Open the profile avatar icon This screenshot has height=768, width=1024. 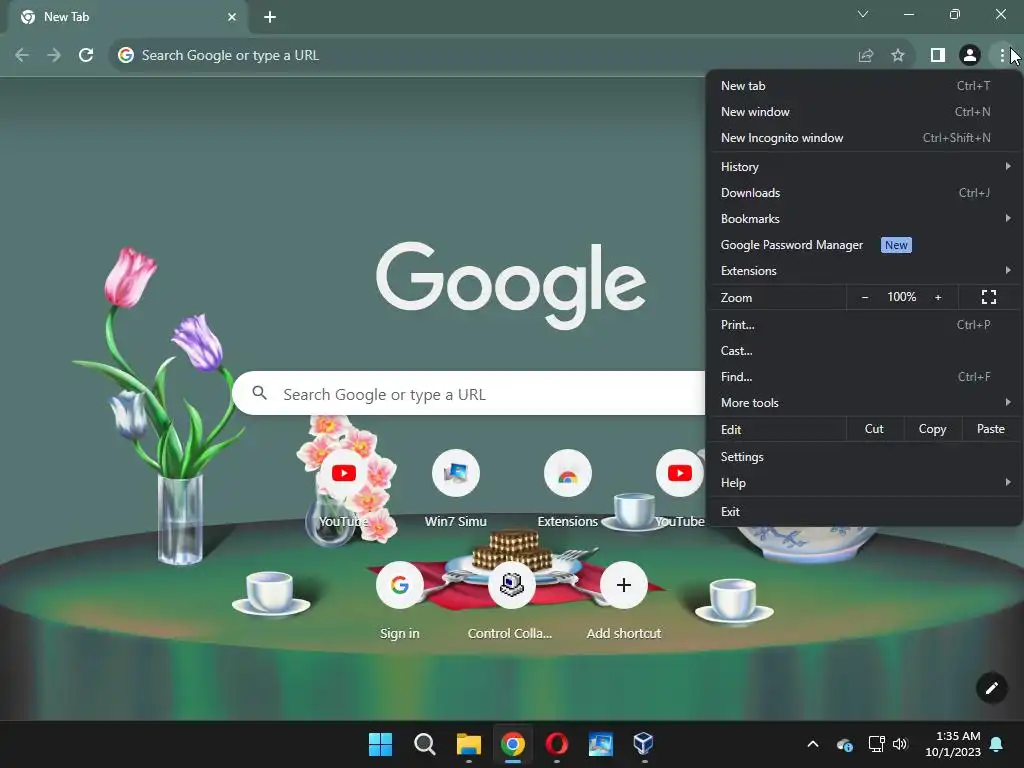970,56
